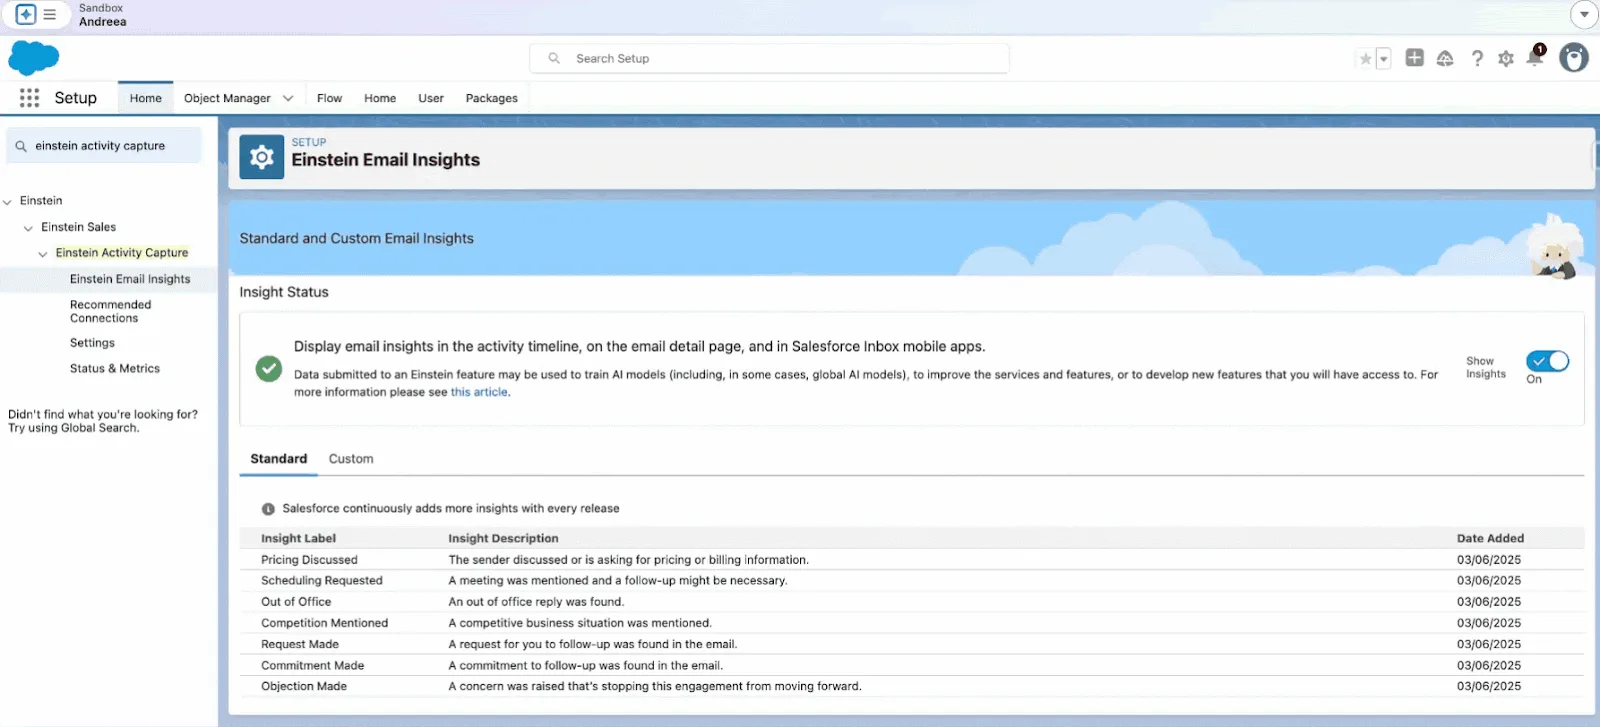Select the Out of Office row label
1600x727 pixels.
[296, 602]
